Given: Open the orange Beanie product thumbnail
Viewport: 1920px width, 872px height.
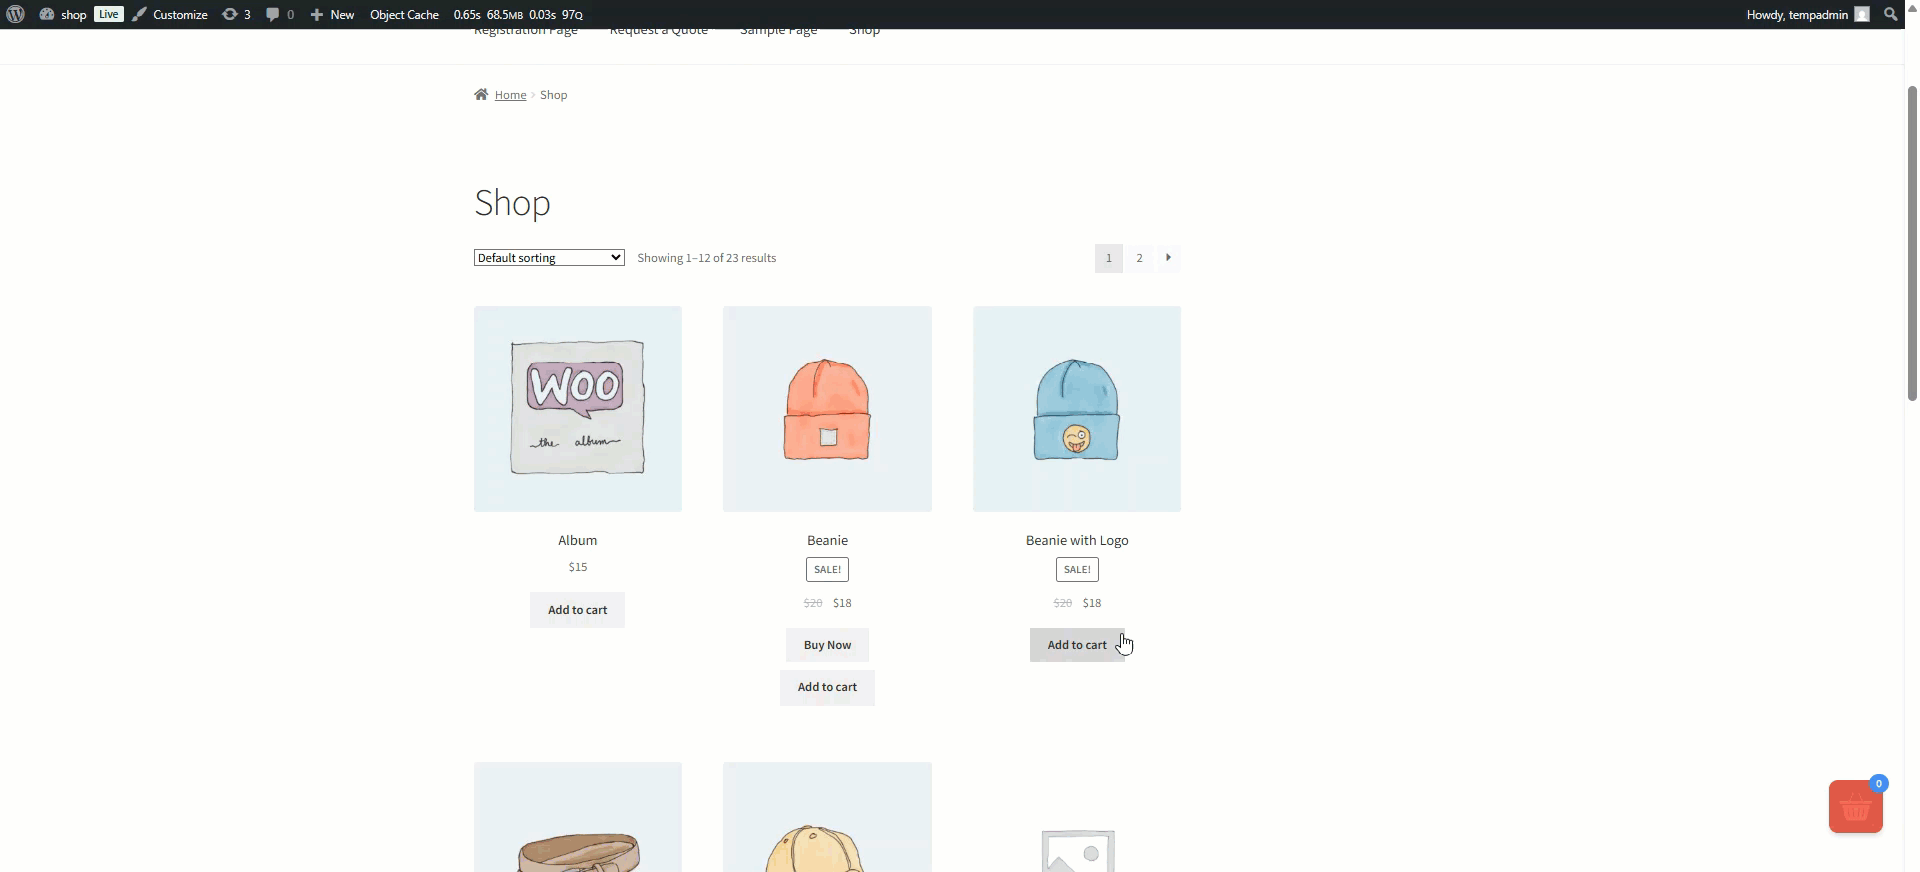Looking at the screenshot, I should click(827, 409).
